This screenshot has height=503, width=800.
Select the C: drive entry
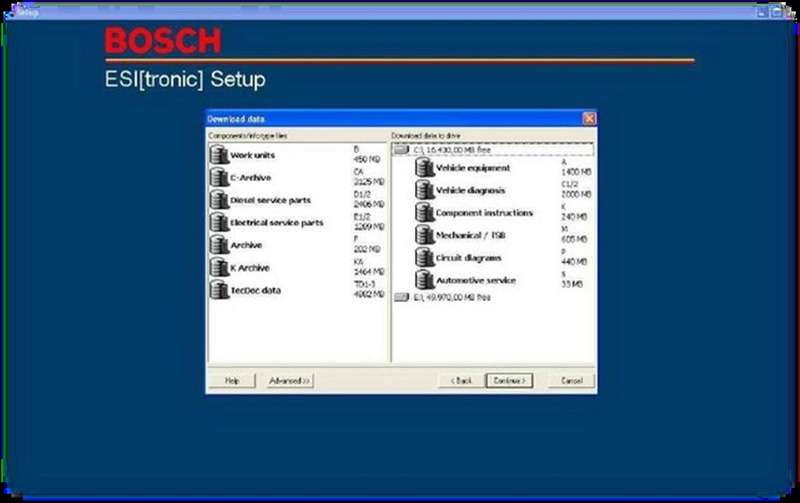click(x=450, y=149)
